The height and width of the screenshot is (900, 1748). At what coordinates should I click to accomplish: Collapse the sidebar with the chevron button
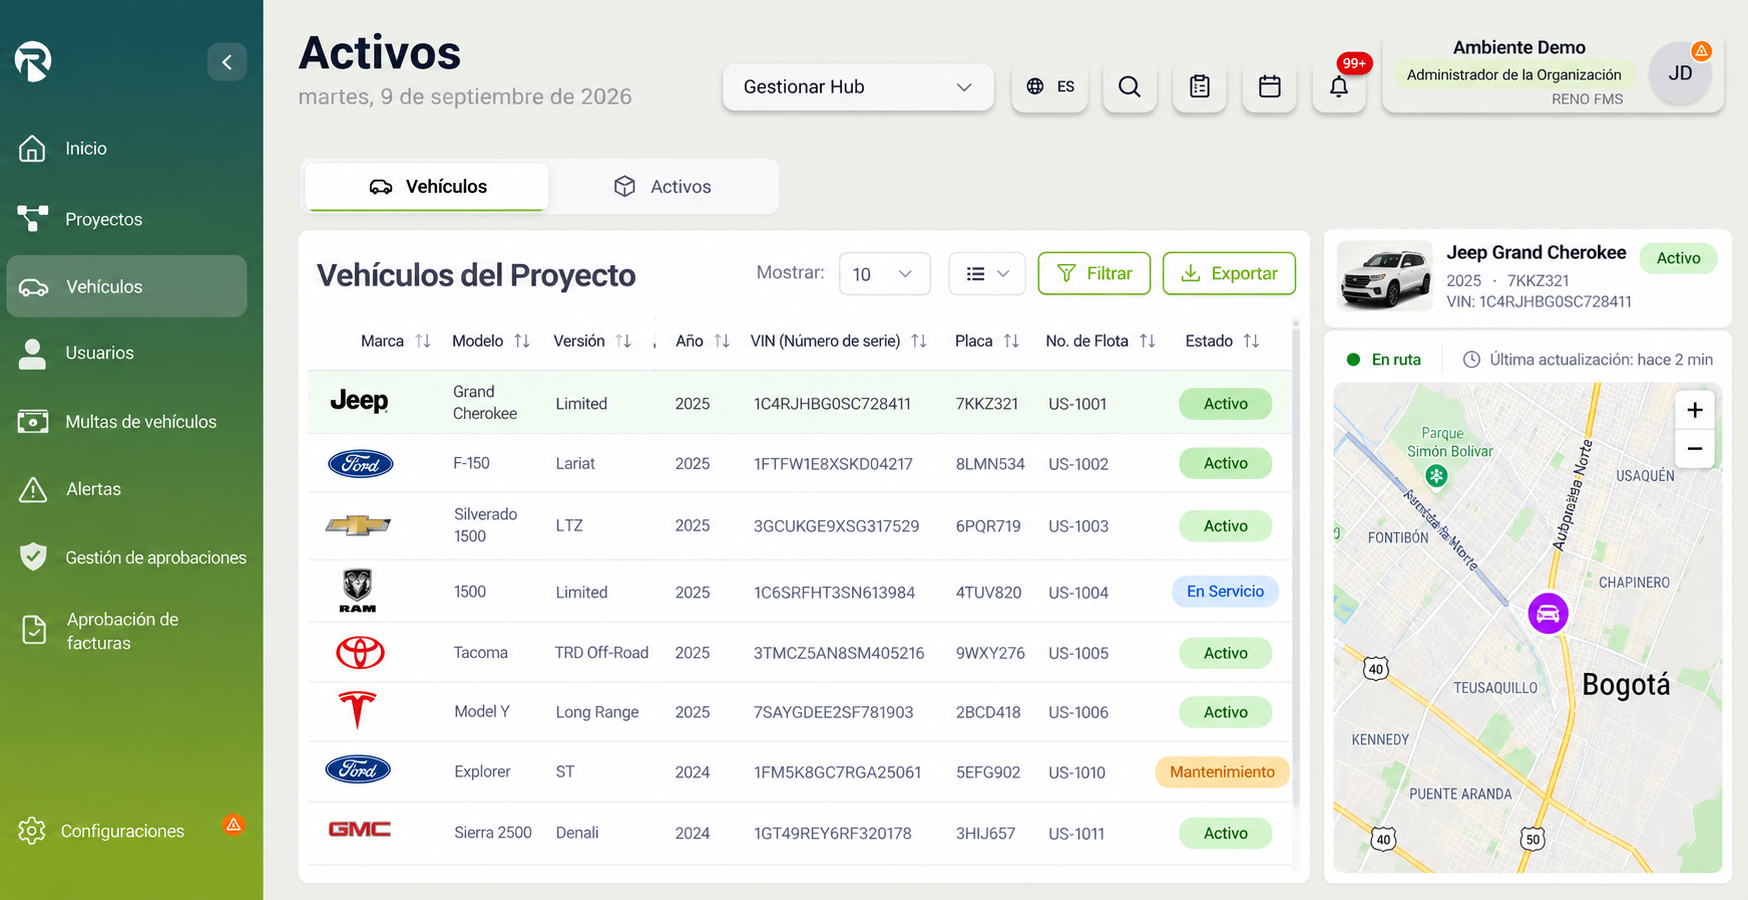point(227,62)
